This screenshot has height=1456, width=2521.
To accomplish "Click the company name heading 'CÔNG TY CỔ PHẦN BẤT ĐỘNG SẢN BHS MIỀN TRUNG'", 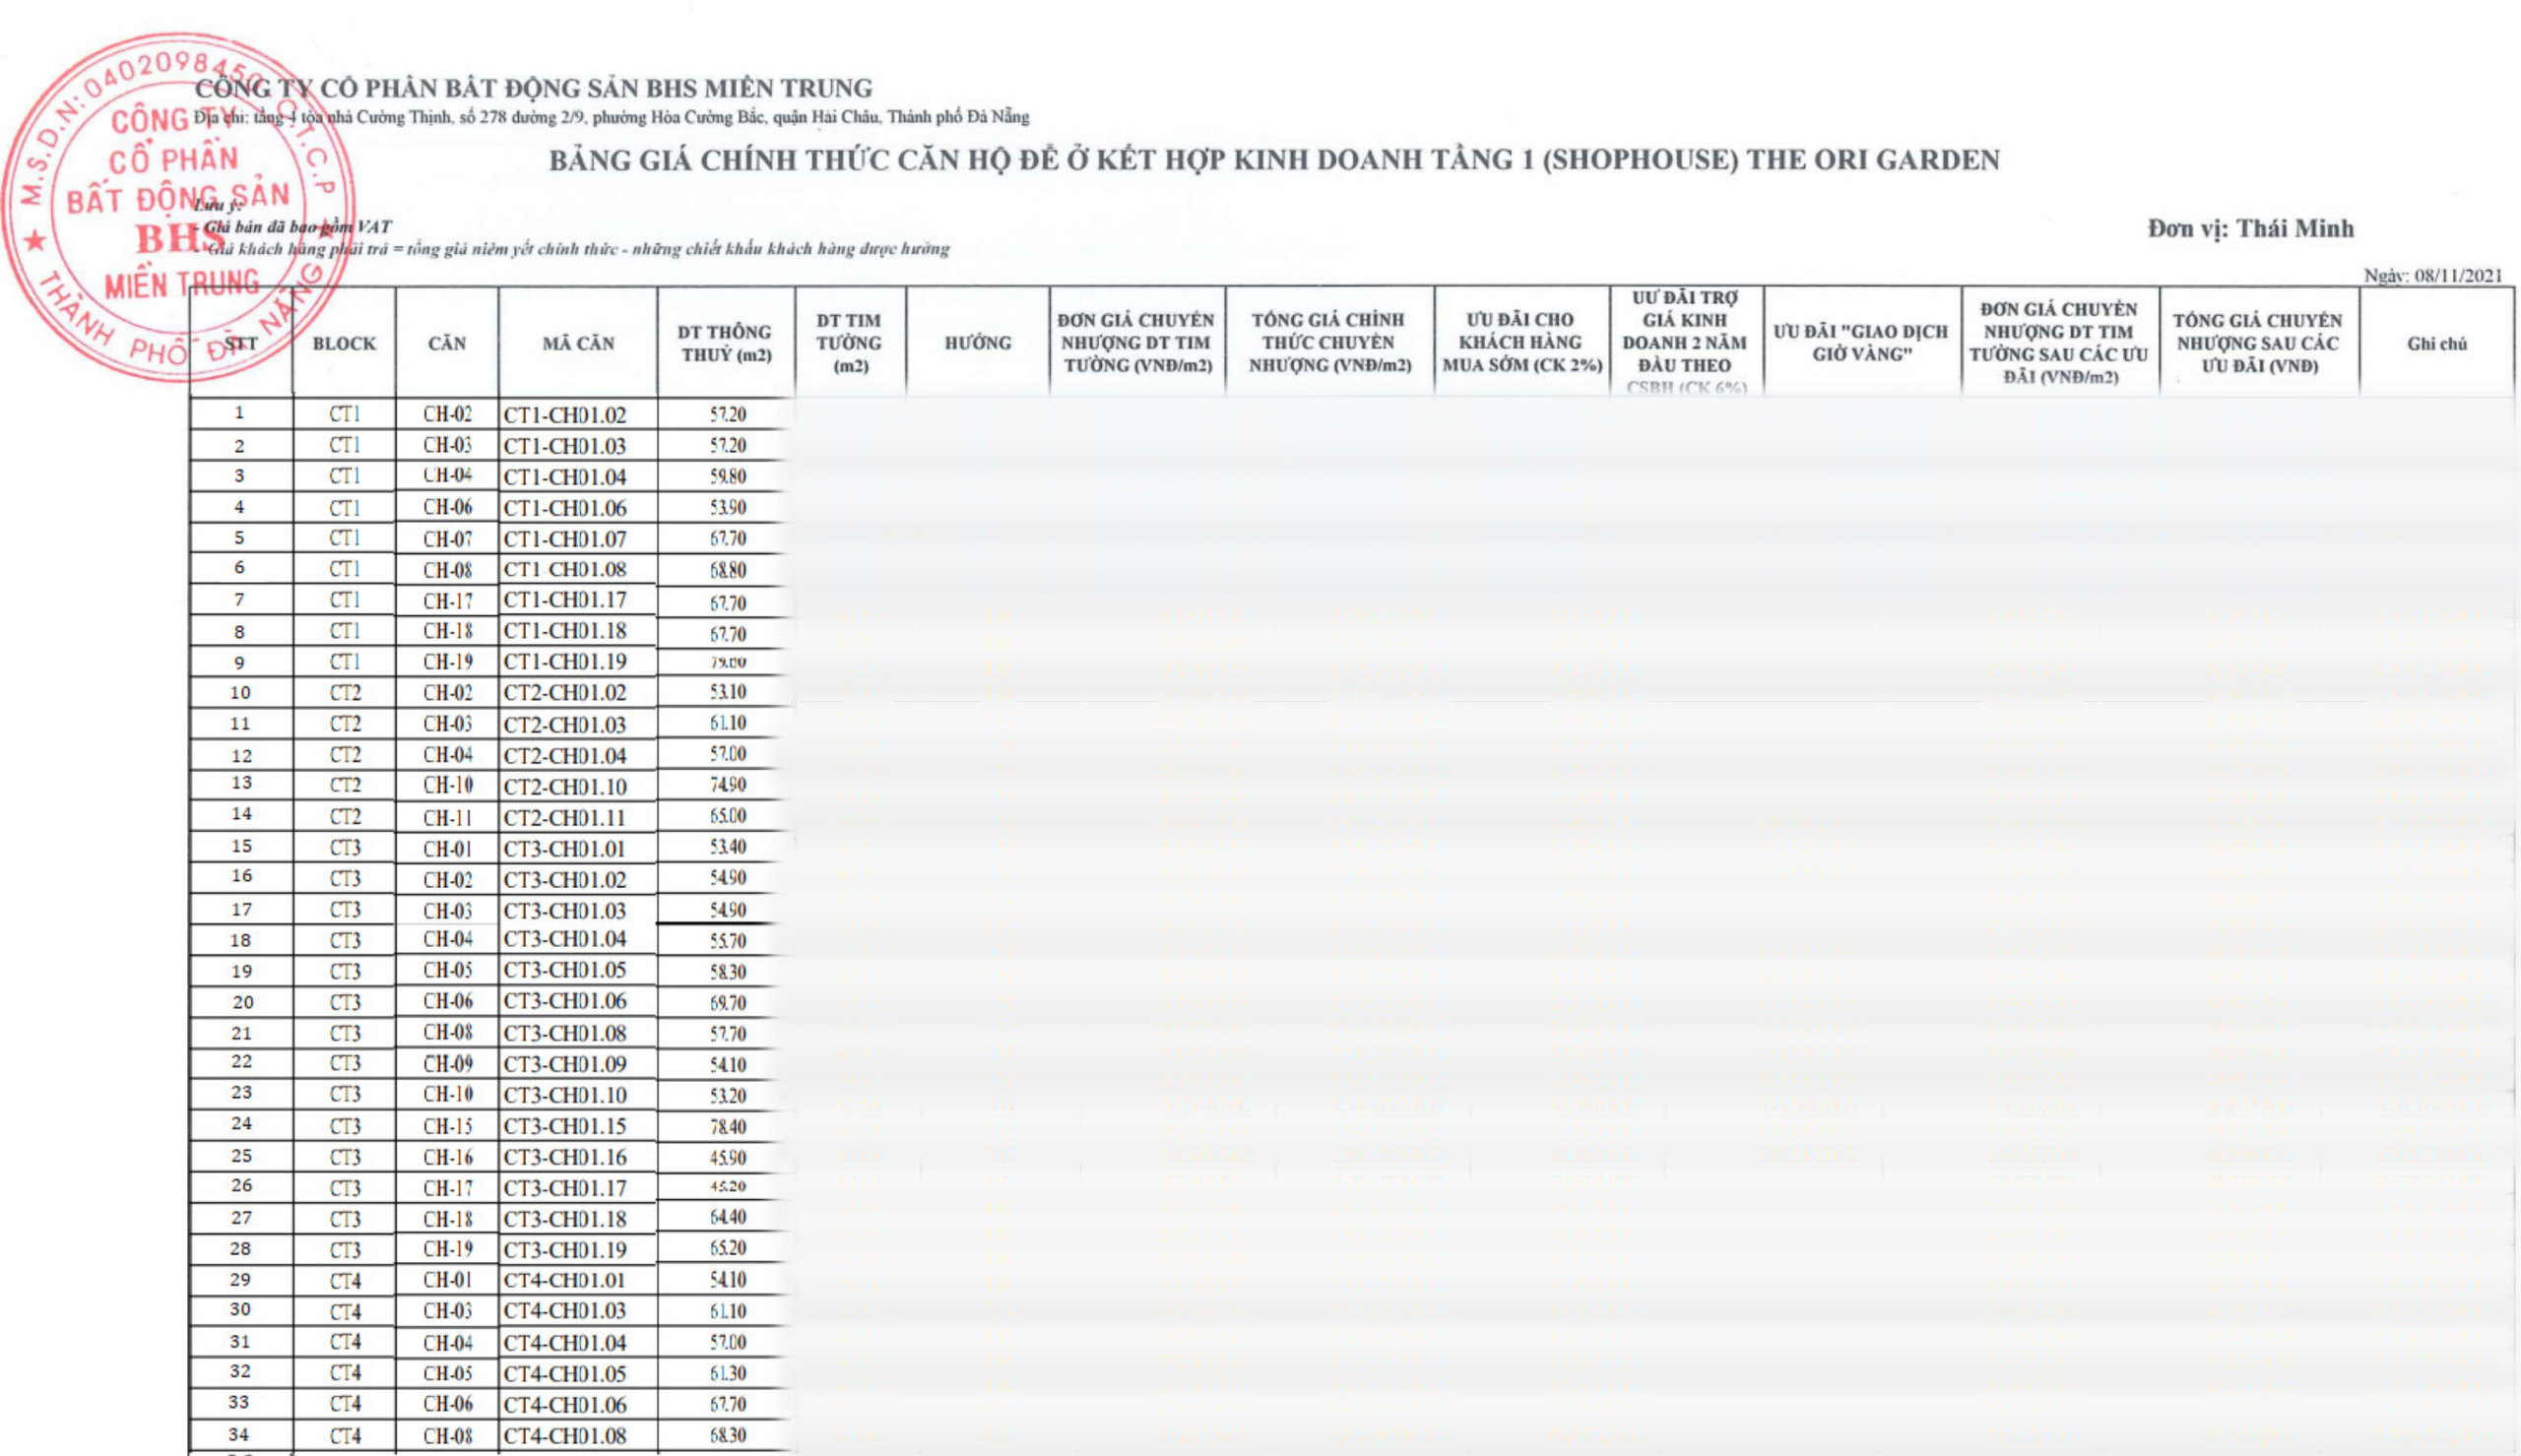I will pos(533,88).
